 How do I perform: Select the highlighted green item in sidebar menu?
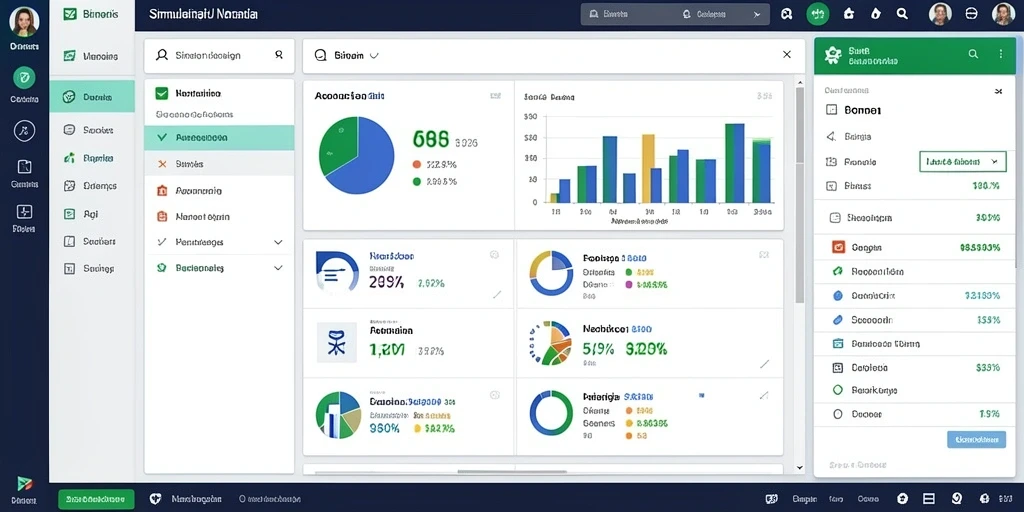[x=92, y=97]
